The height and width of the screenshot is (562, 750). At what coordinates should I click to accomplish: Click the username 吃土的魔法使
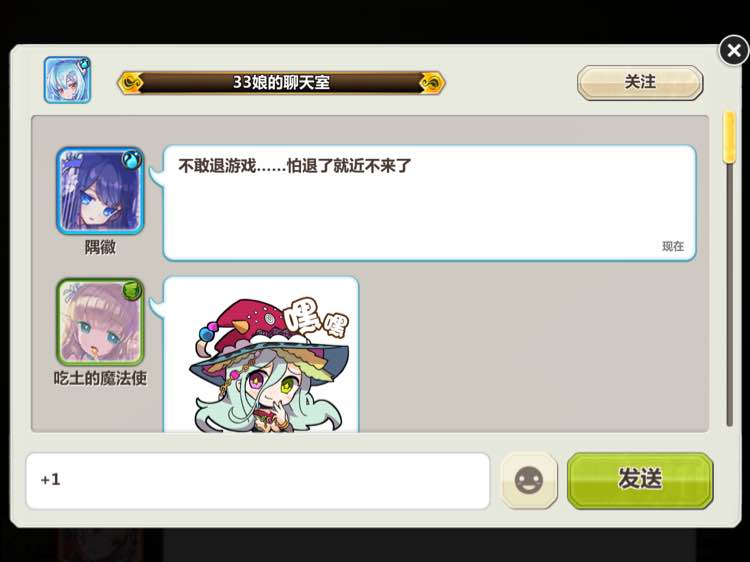[x=100, y=378]
